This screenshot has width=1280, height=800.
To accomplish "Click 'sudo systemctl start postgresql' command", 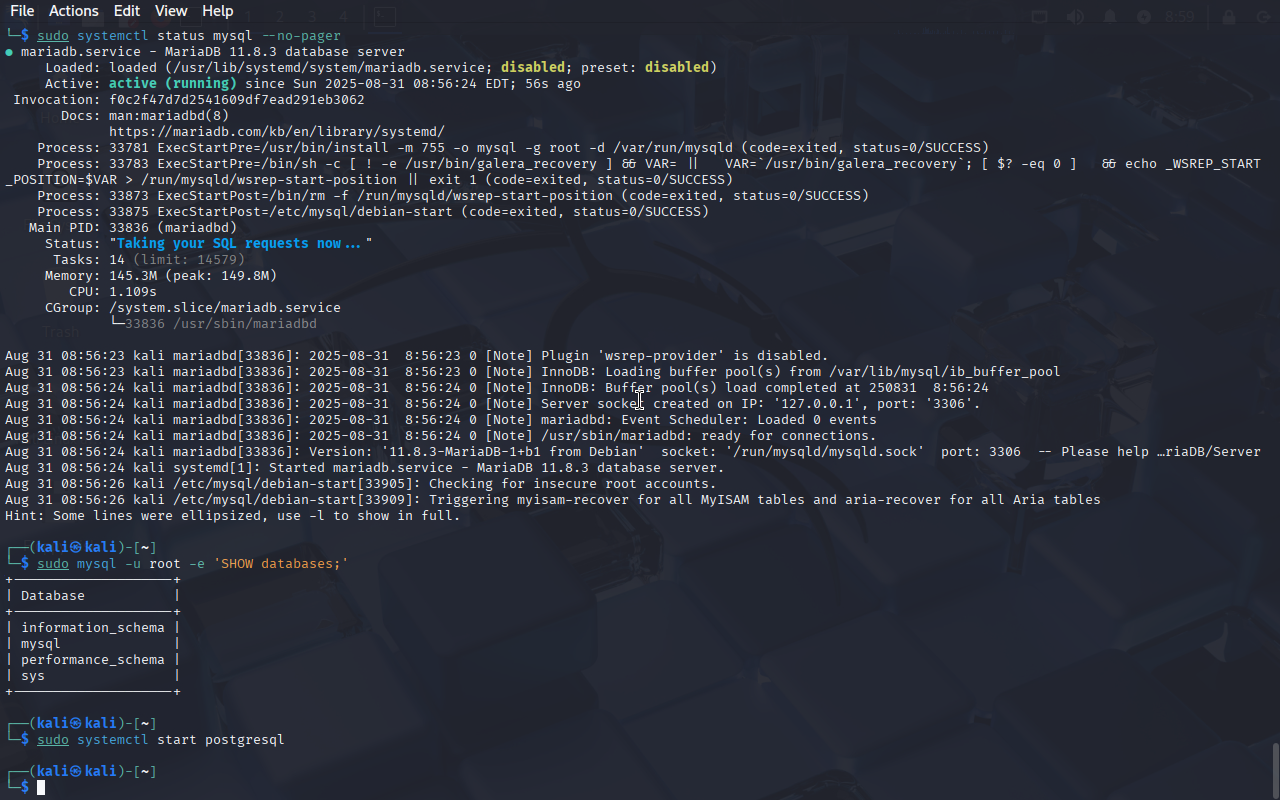I will click(161, 740).
